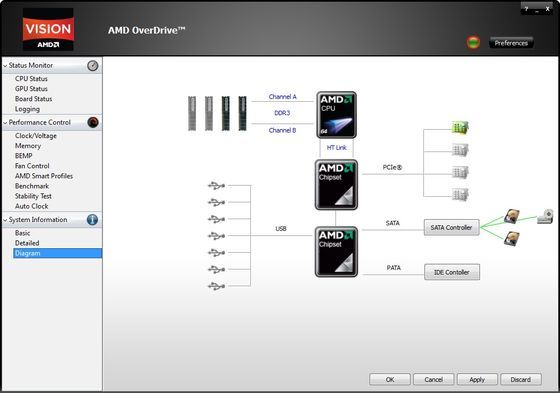Screen dimensions: 560x393
Task: Open CPU Status page
Action: point(31,79)
